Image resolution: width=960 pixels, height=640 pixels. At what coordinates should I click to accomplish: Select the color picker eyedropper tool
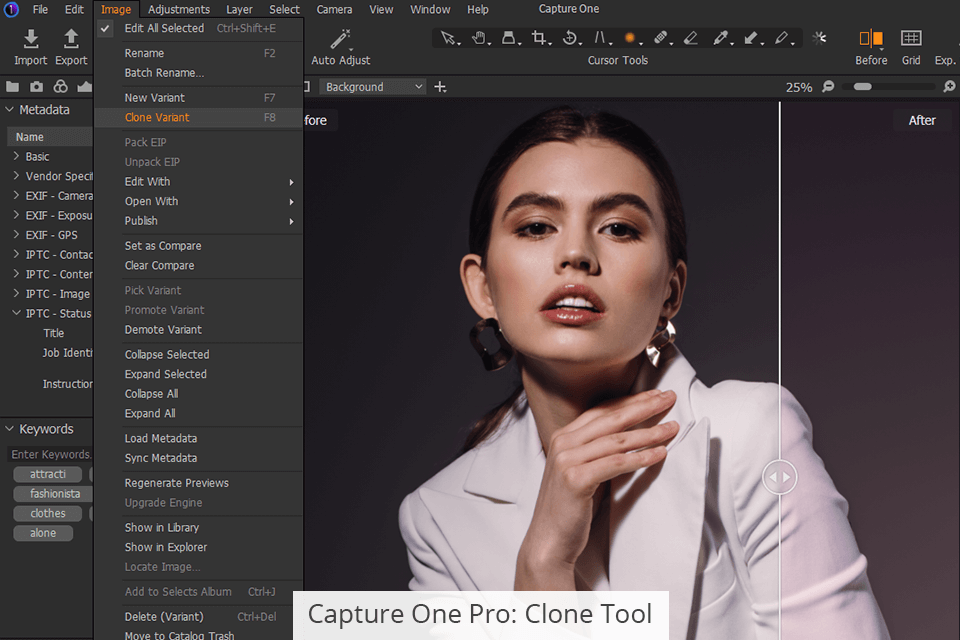coord(721,39)
